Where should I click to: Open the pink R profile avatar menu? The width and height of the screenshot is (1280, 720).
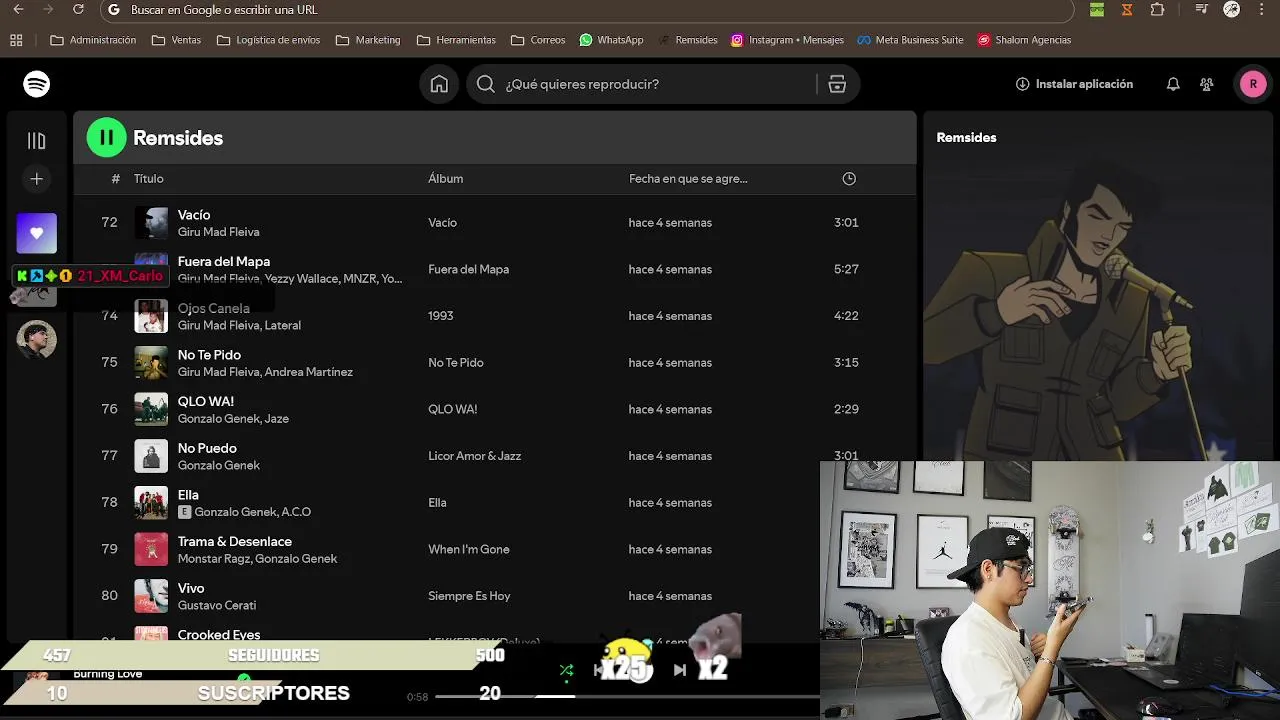click(1253, 84)
